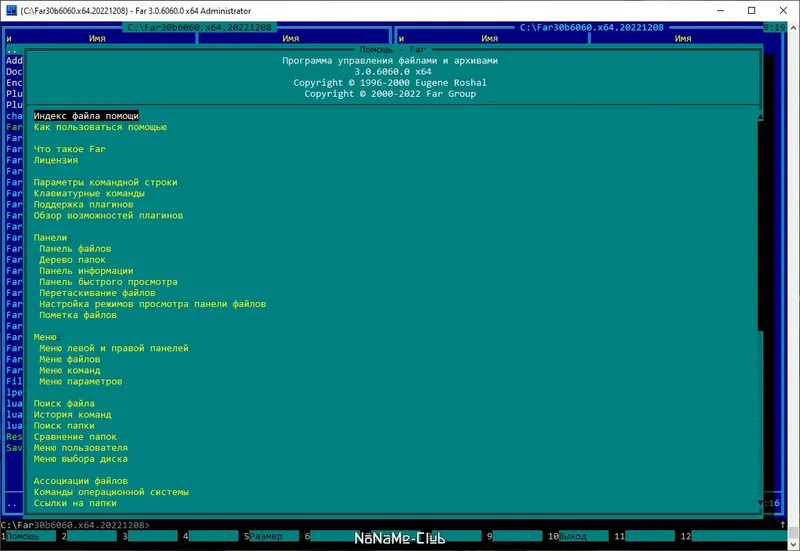Select the Enc entry in left panel
Viewport: 800px width, 551px height.
coord(14,83)
